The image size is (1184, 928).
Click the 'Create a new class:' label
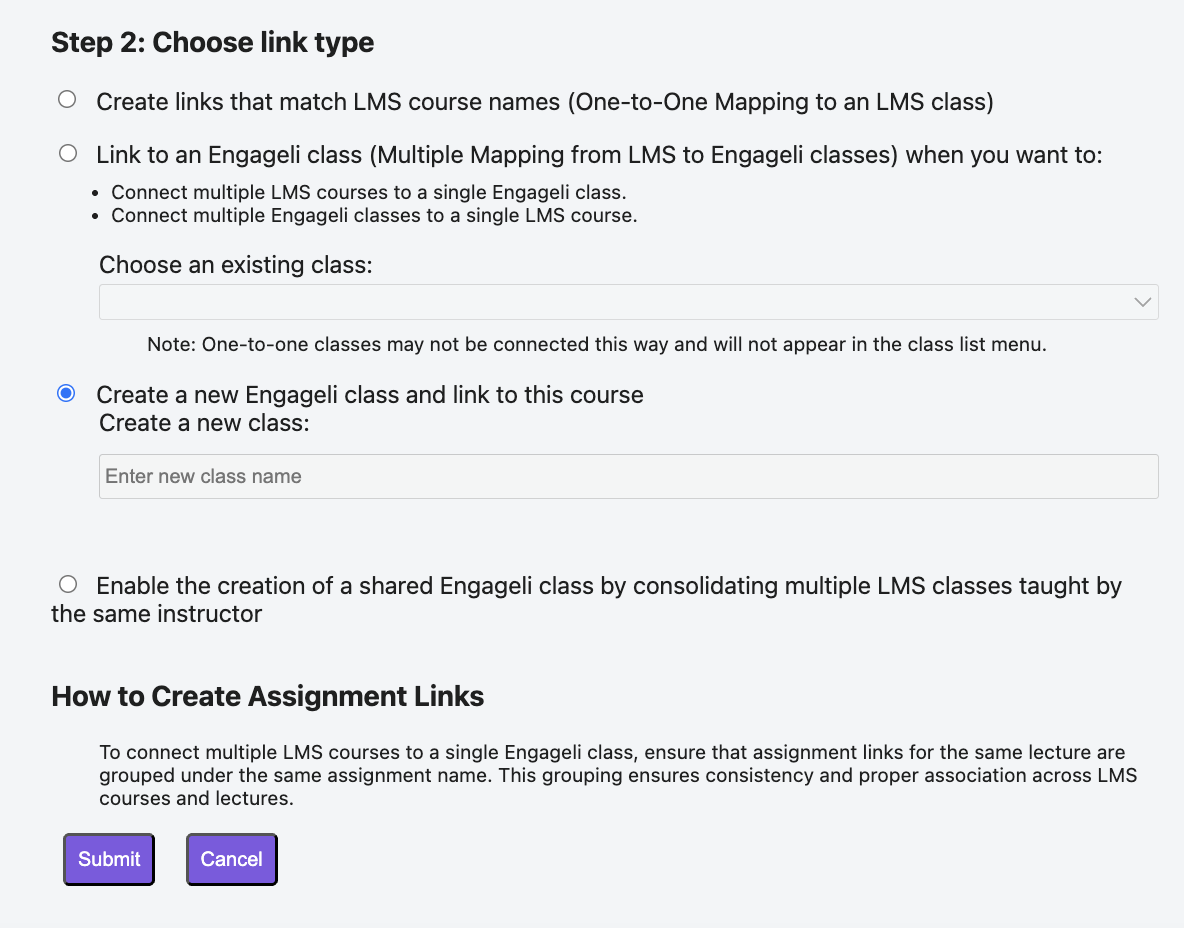pyautogui.click(x=204, y=423)
